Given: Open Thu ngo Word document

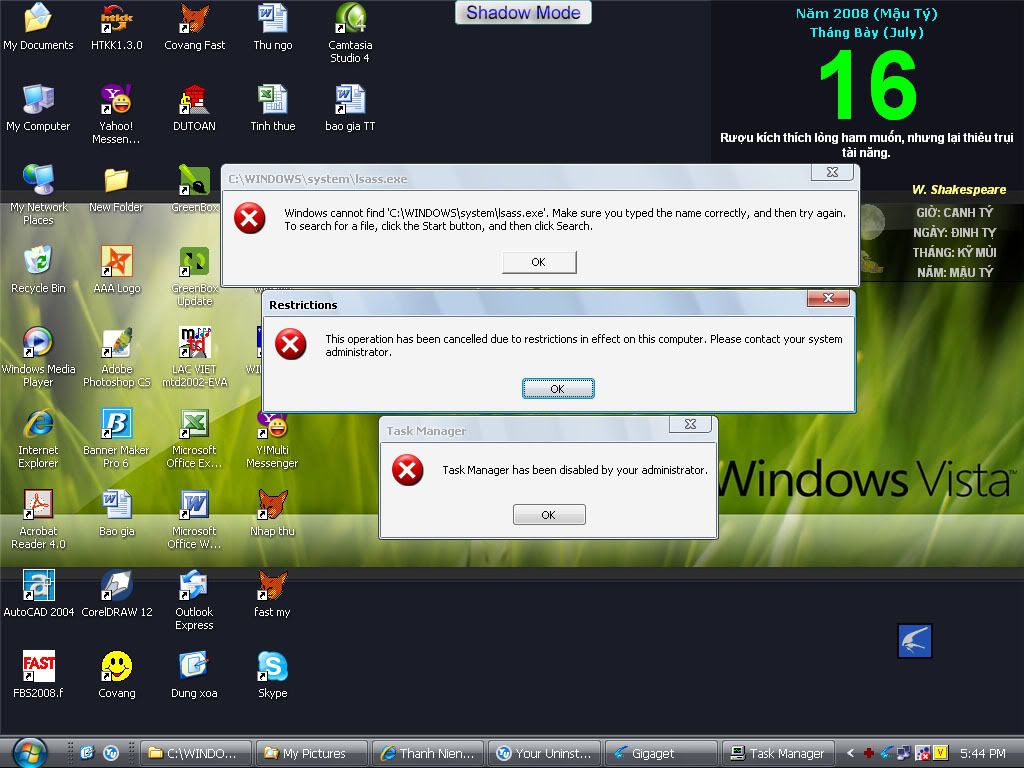Looking at the screenshot, I should click(272, 27).
